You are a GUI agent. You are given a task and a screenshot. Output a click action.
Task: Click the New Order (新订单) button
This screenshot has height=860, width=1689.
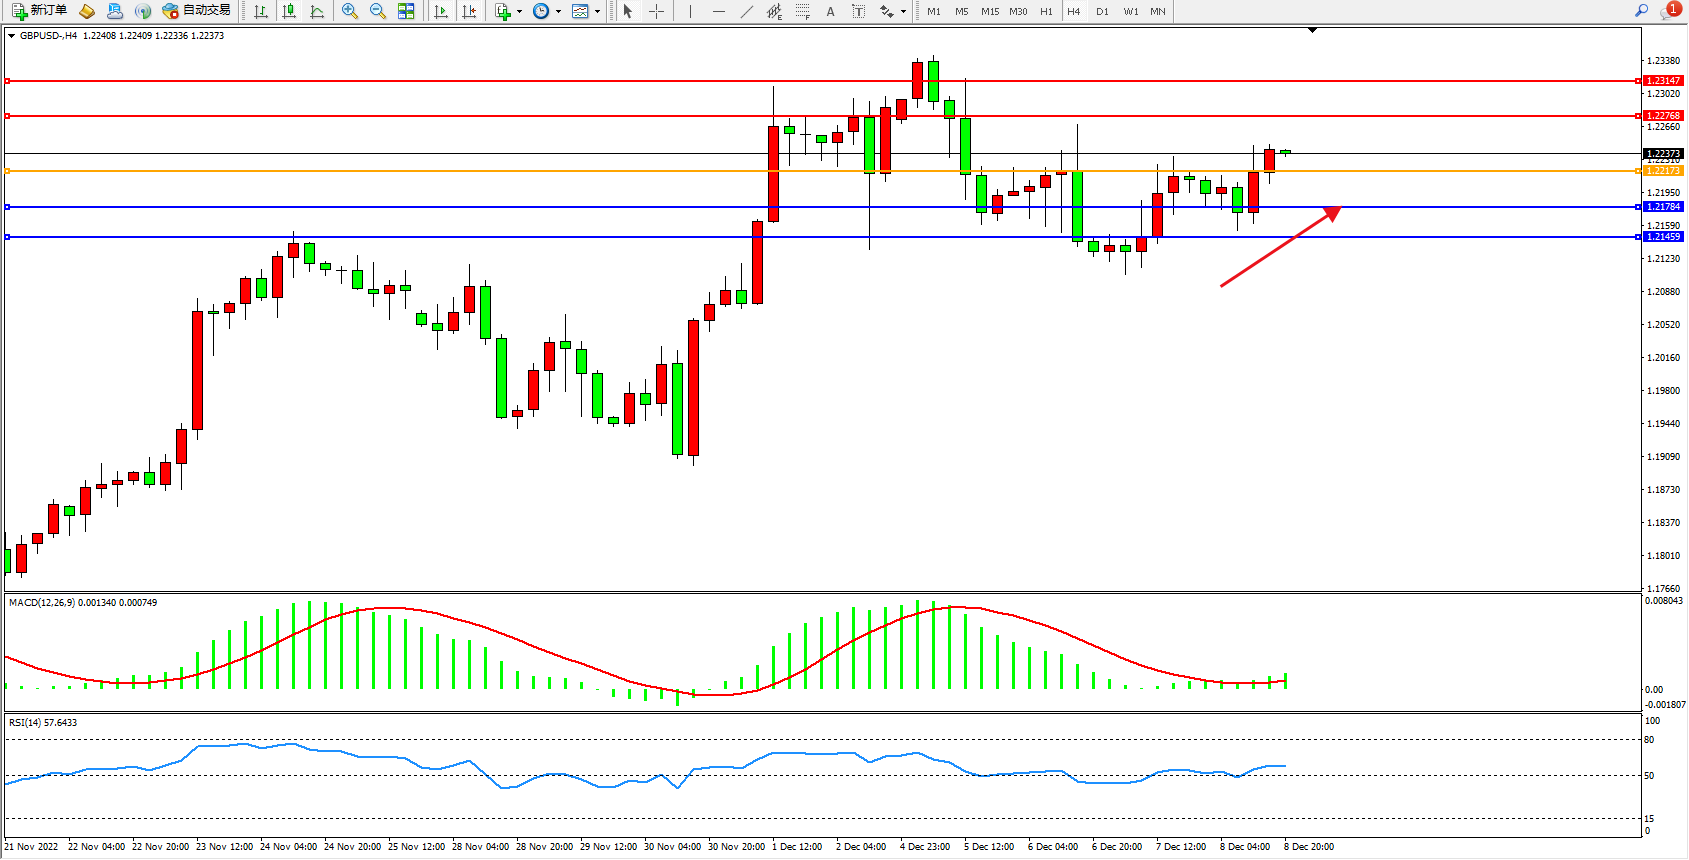tap(40, 11)
